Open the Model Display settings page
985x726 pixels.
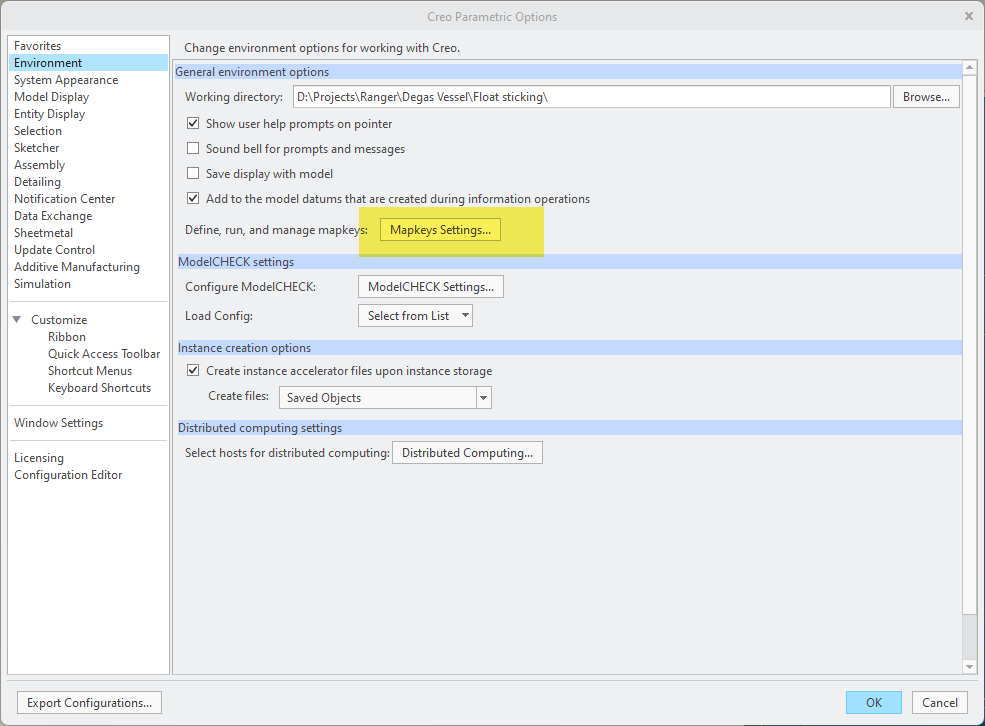51,96
